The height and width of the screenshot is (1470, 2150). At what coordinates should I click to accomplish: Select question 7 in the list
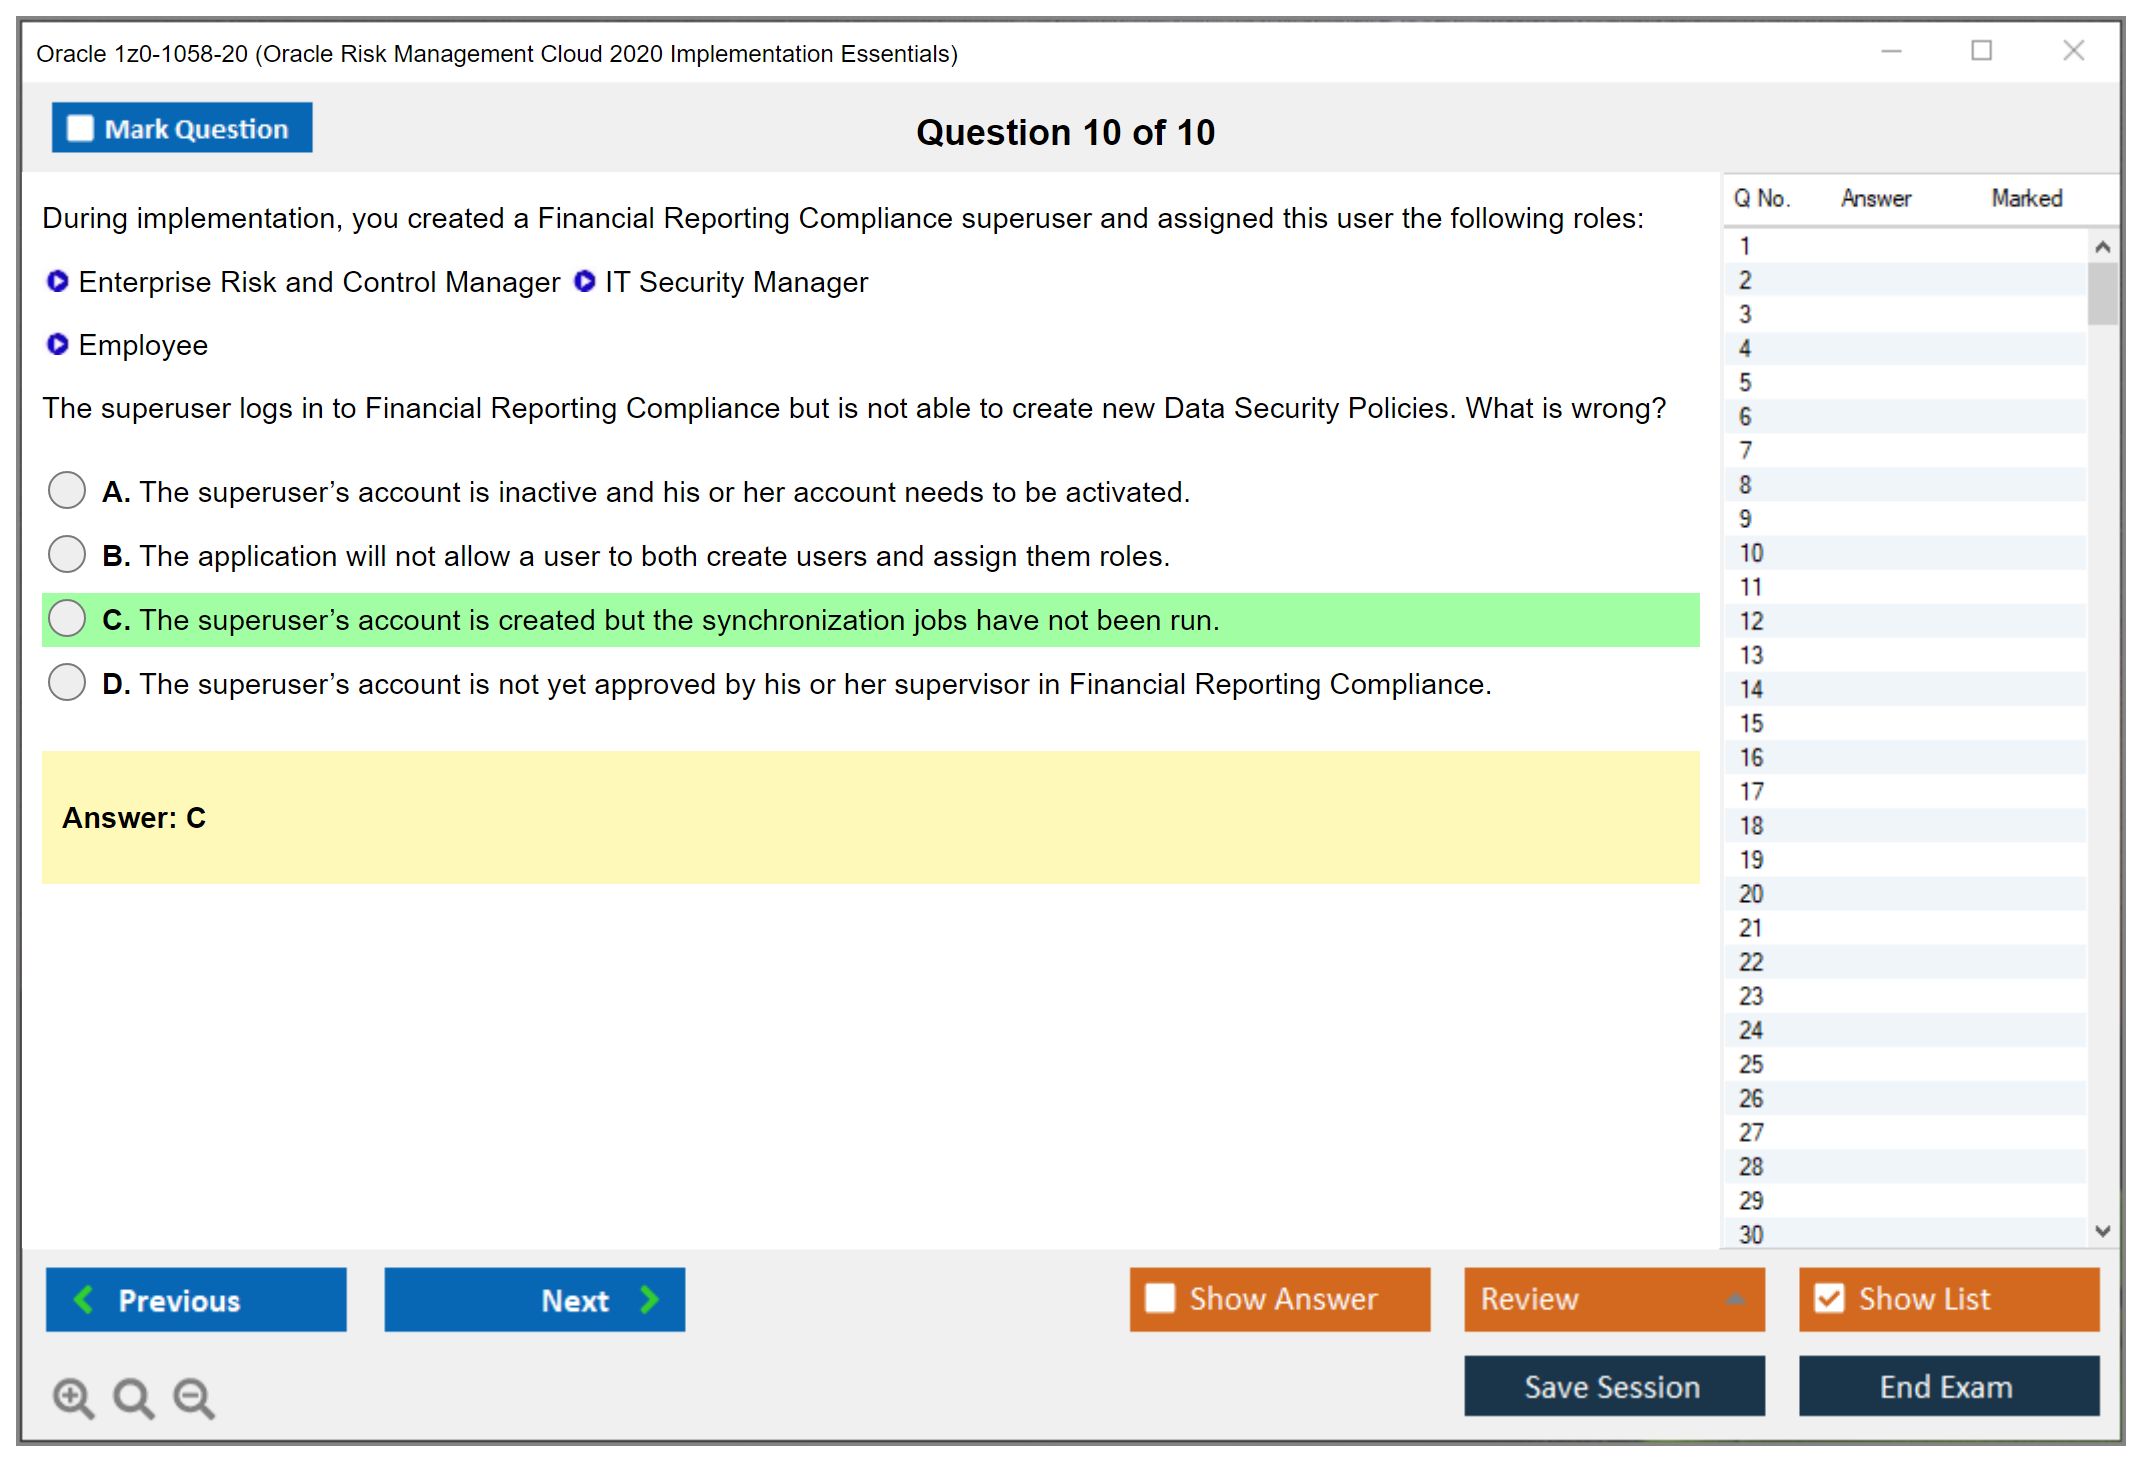point(1905,450)
